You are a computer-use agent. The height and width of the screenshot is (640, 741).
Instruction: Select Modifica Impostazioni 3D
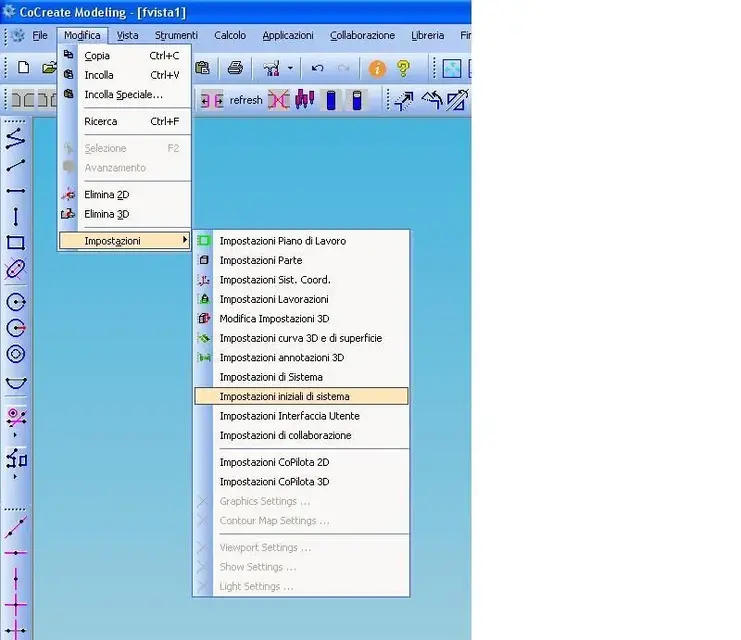click(x=301, y=319)
